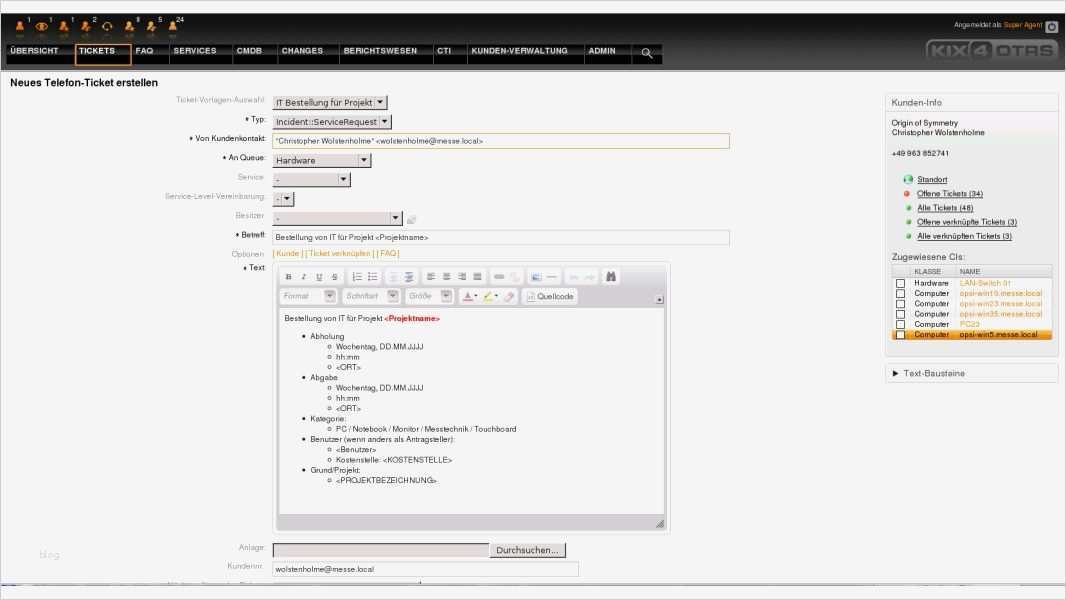Click the eye watched-tickets icon in top toolbar
The height and width of the screenshot is (600, 1066).
41,27
